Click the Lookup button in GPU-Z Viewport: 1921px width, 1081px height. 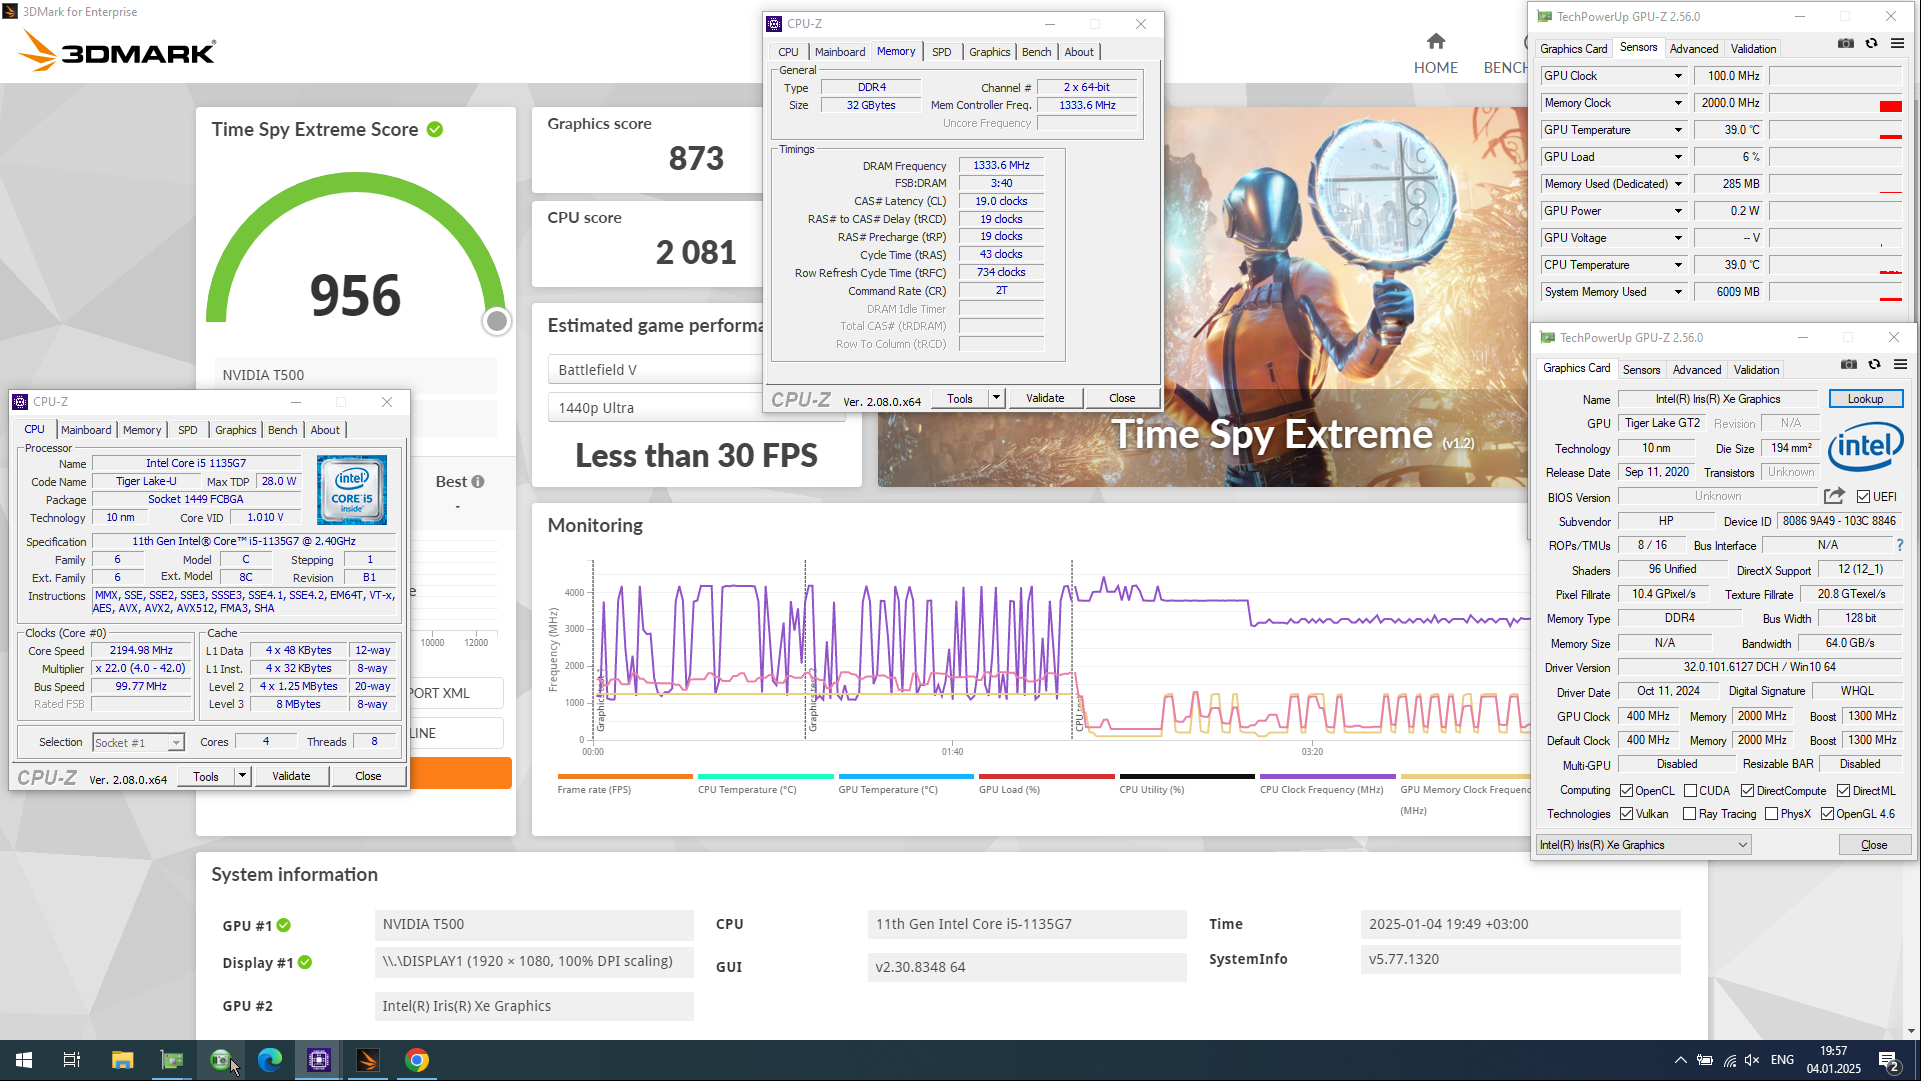click(x=1865, y=399)
